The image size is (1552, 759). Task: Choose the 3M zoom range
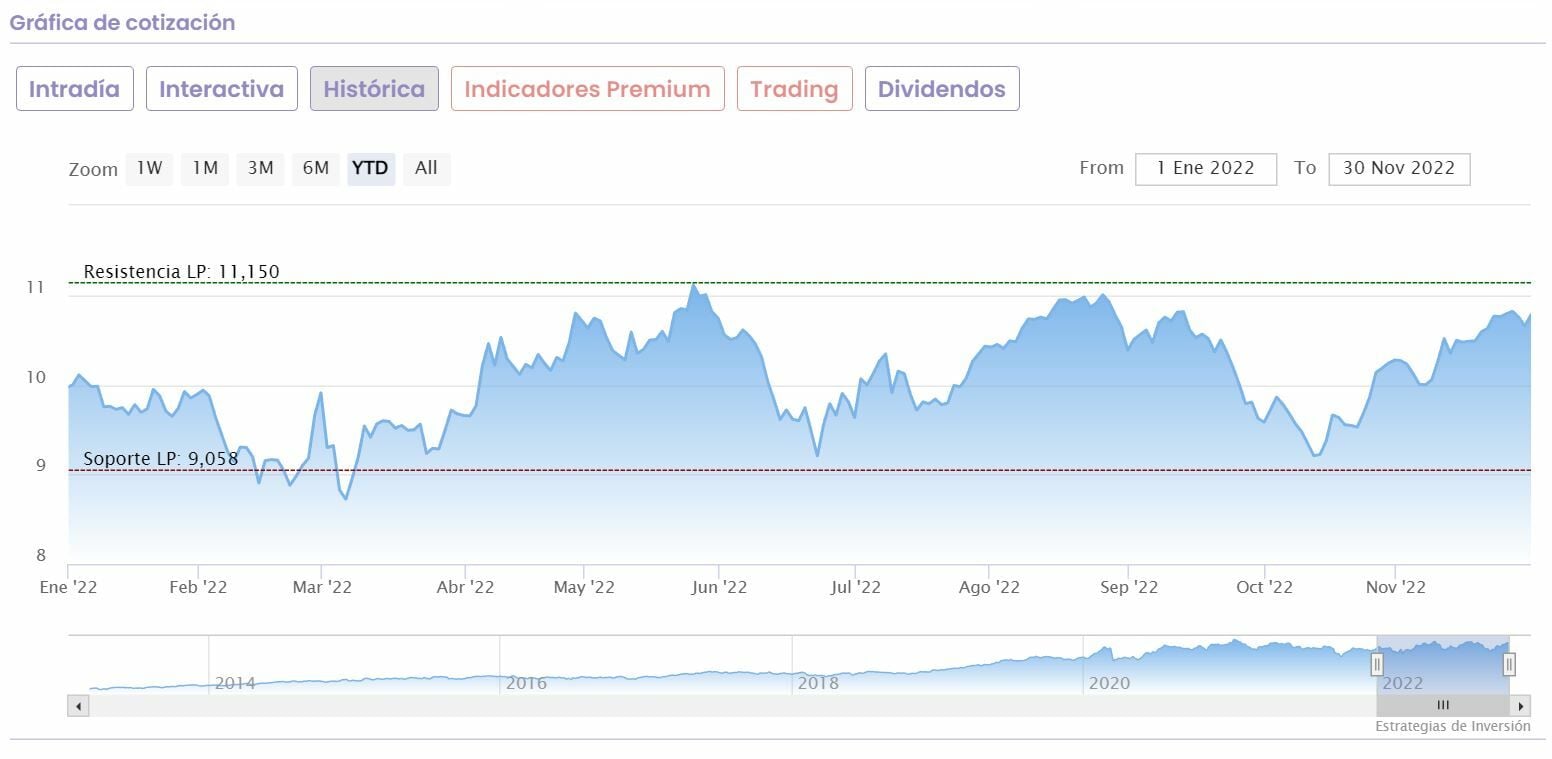point(260,168)
